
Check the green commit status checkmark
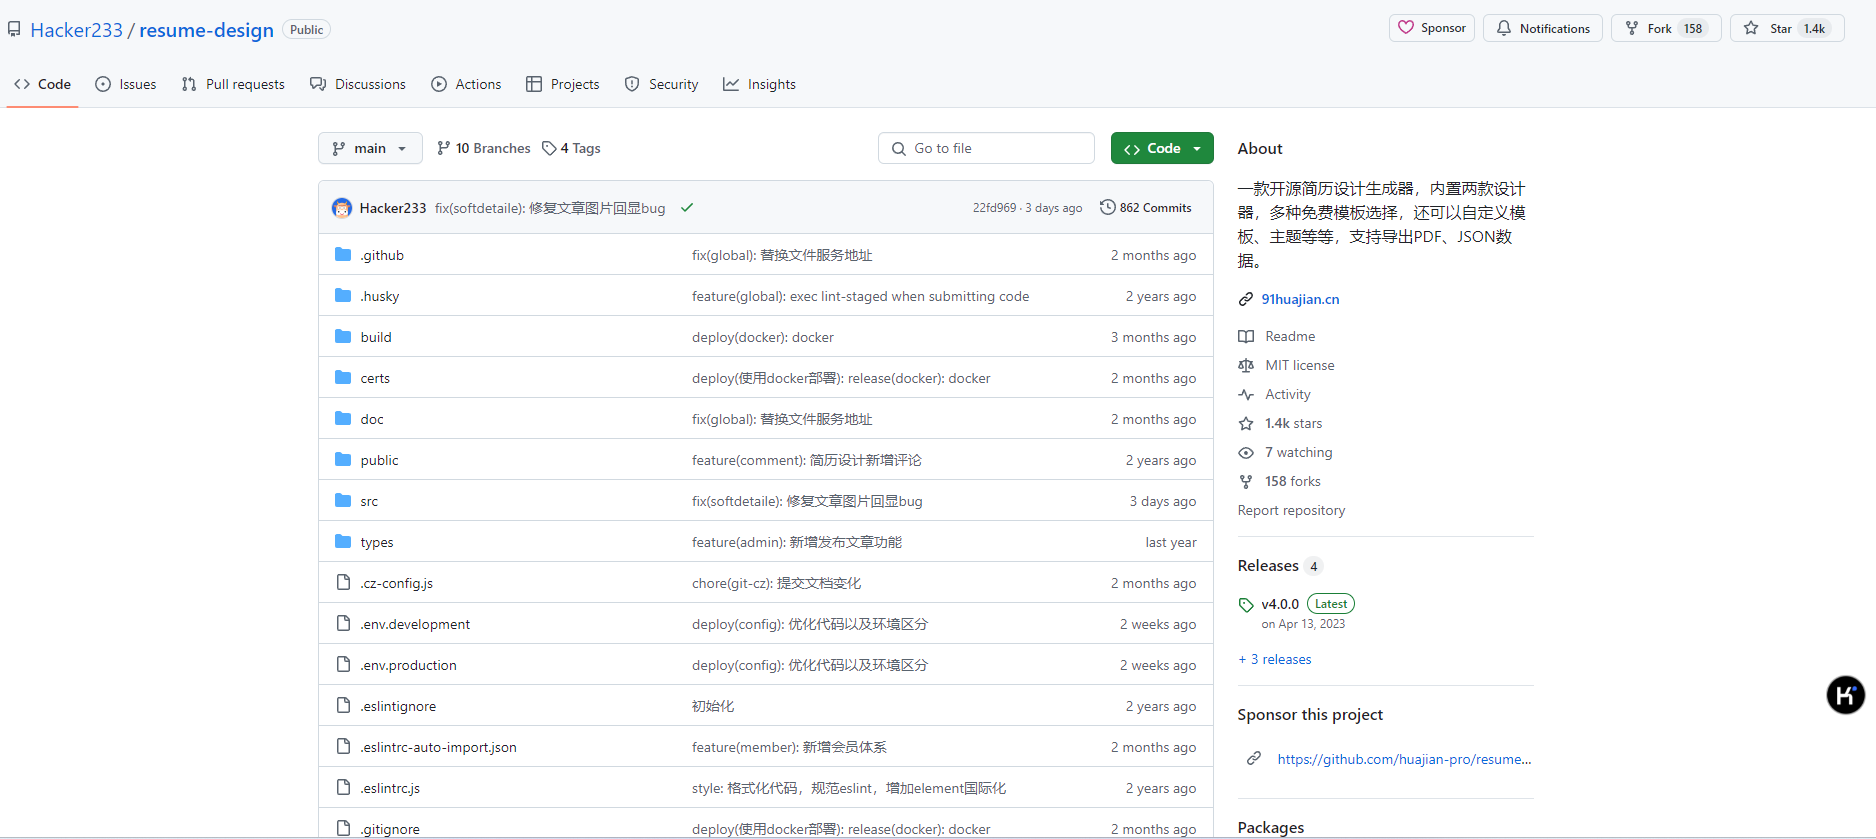pos(687,208)
